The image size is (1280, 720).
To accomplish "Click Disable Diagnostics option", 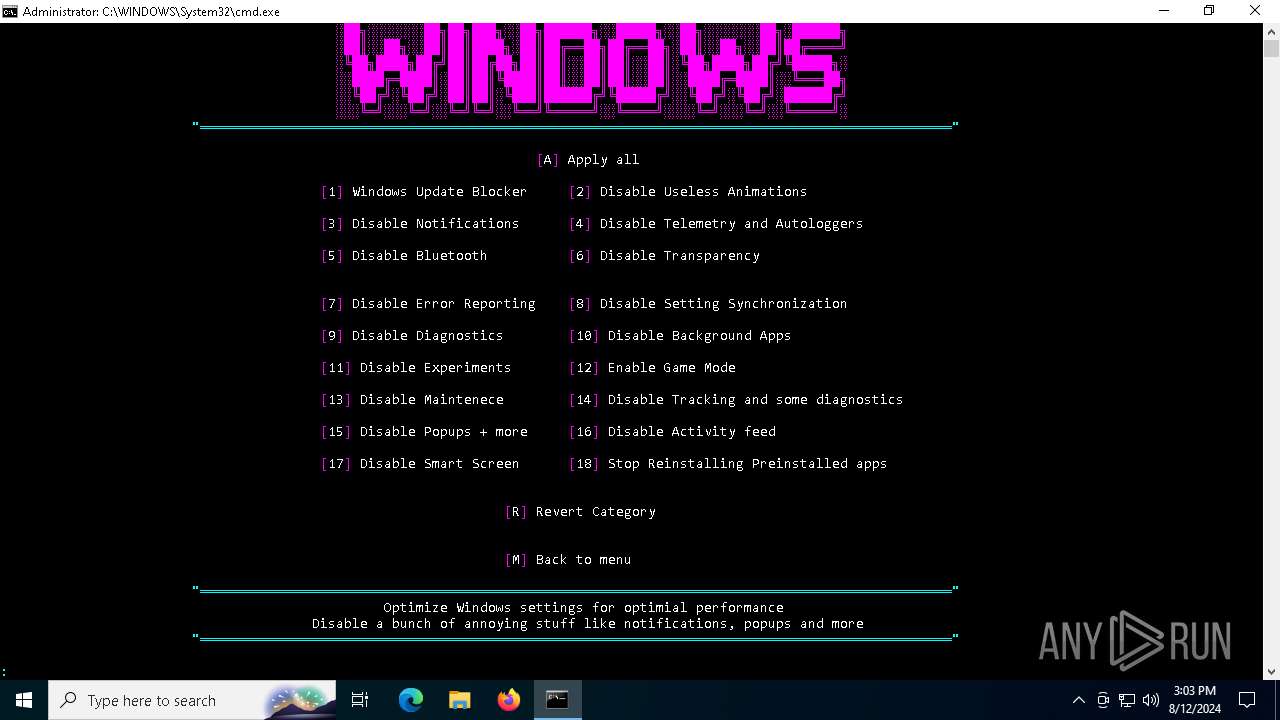I will tap(412, 335).
